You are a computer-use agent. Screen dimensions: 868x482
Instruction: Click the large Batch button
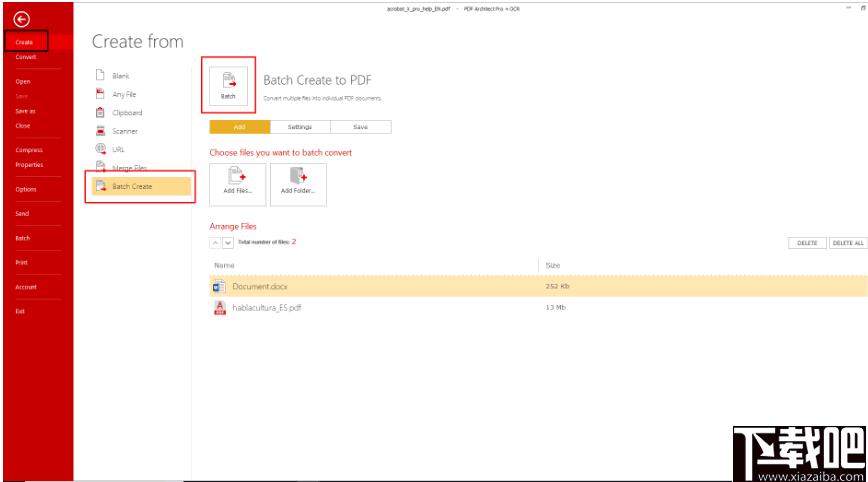pos(228,85)
